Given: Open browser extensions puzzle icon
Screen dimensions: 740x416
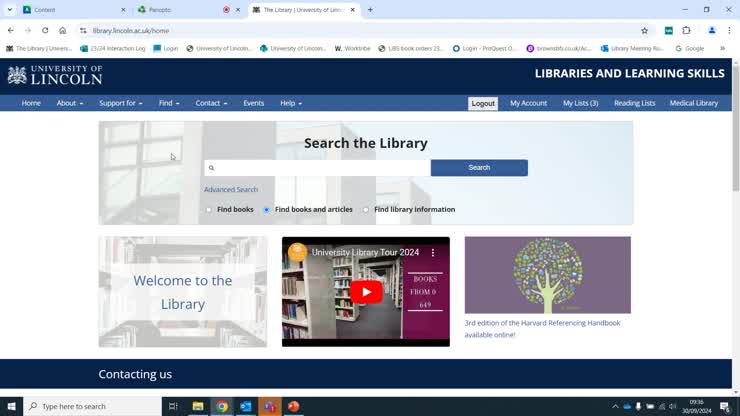Looking at the screenshot, I should coord(686,31).
